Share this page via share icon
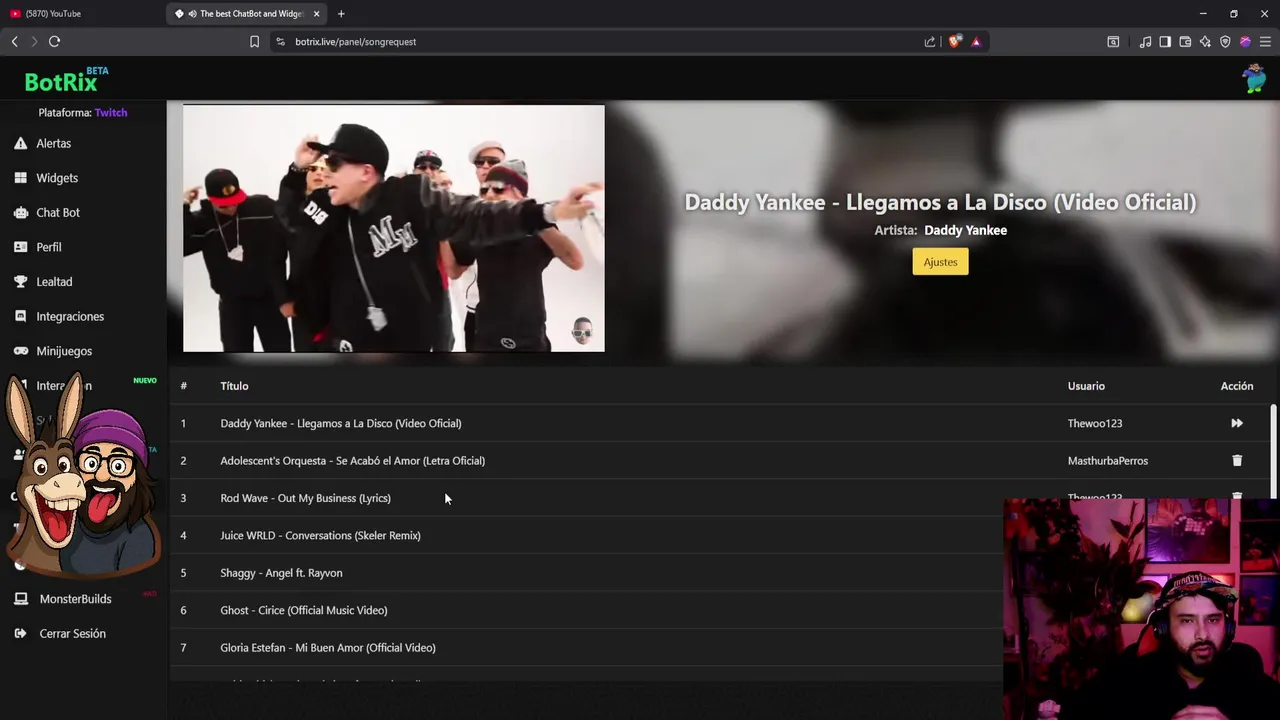This screenshot has height=720, width=1280. [x=930, y=42]
